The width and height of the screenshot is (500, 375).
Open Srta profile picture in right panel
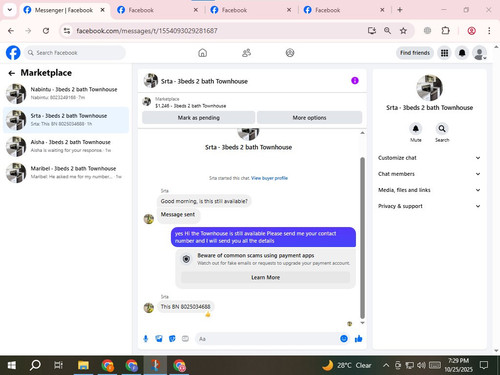pos(429,88)
